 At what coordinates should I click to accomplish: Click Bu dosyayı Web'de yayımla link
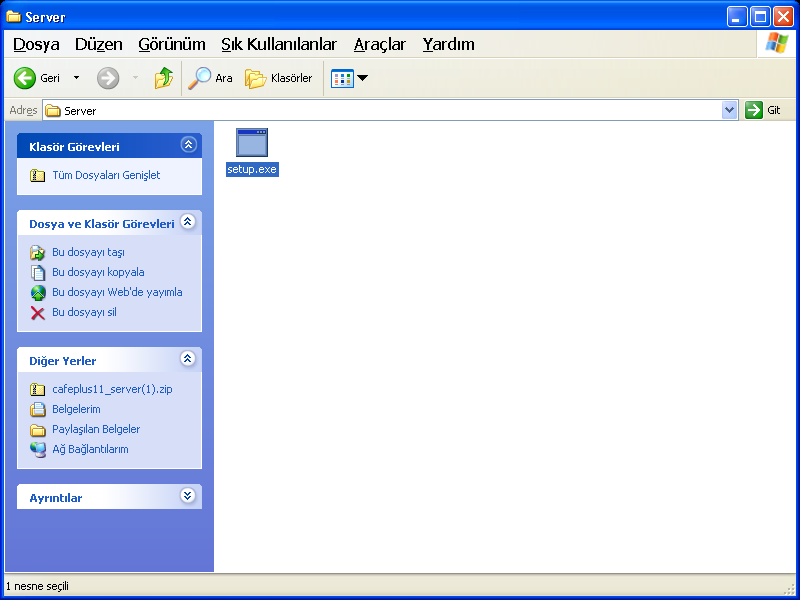tap(117, 292)
